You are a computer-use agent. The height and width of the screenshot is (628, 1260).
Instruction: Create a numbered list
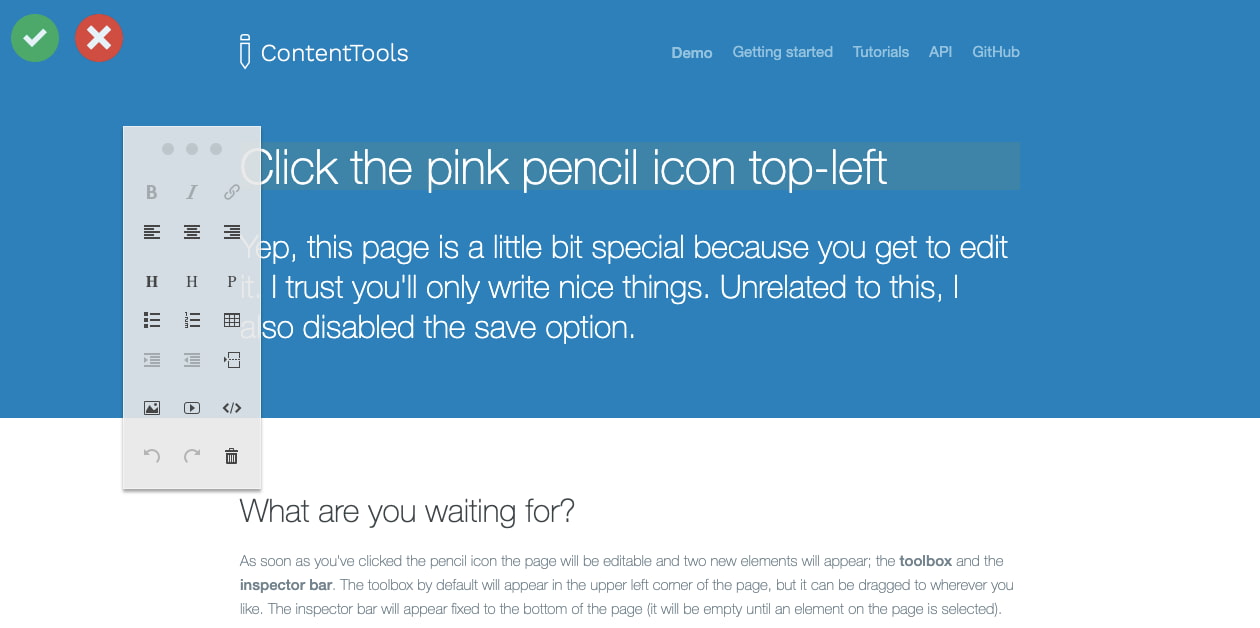[192, 320]
